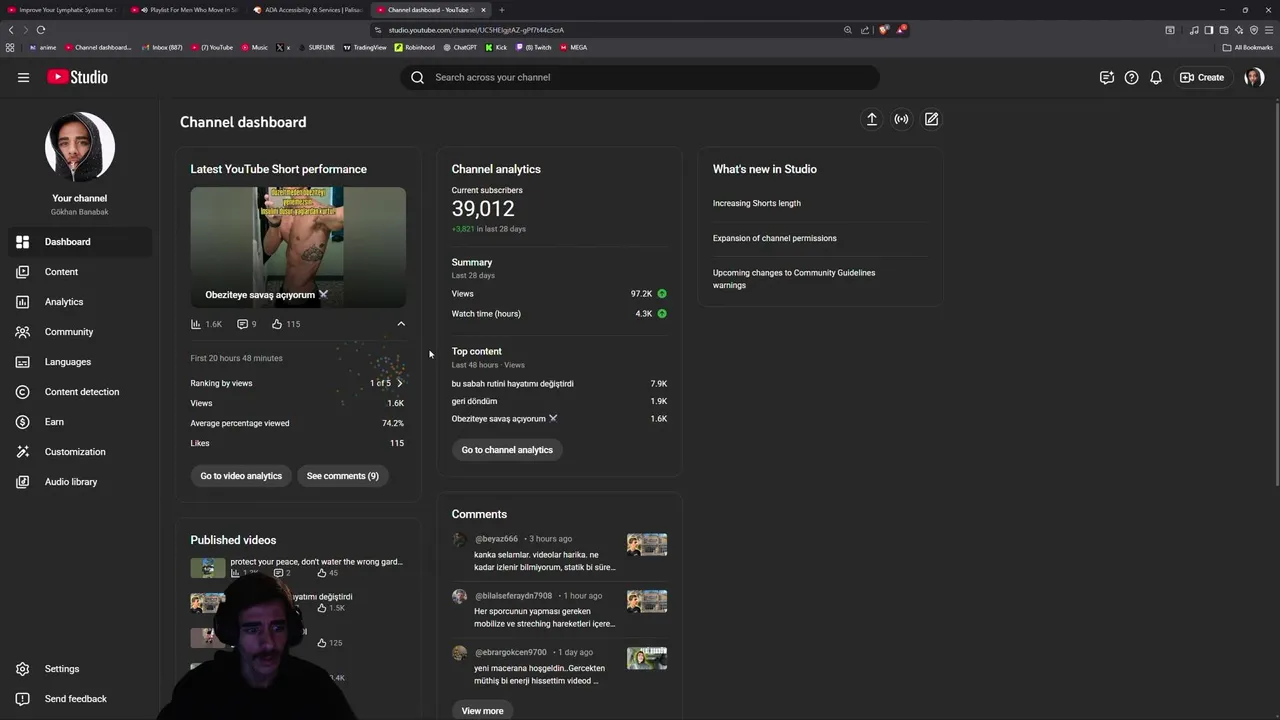Open Settings in the sidebar
Image resolution: width=1280 pixels, height=720 pixels.
click(80, 669)
